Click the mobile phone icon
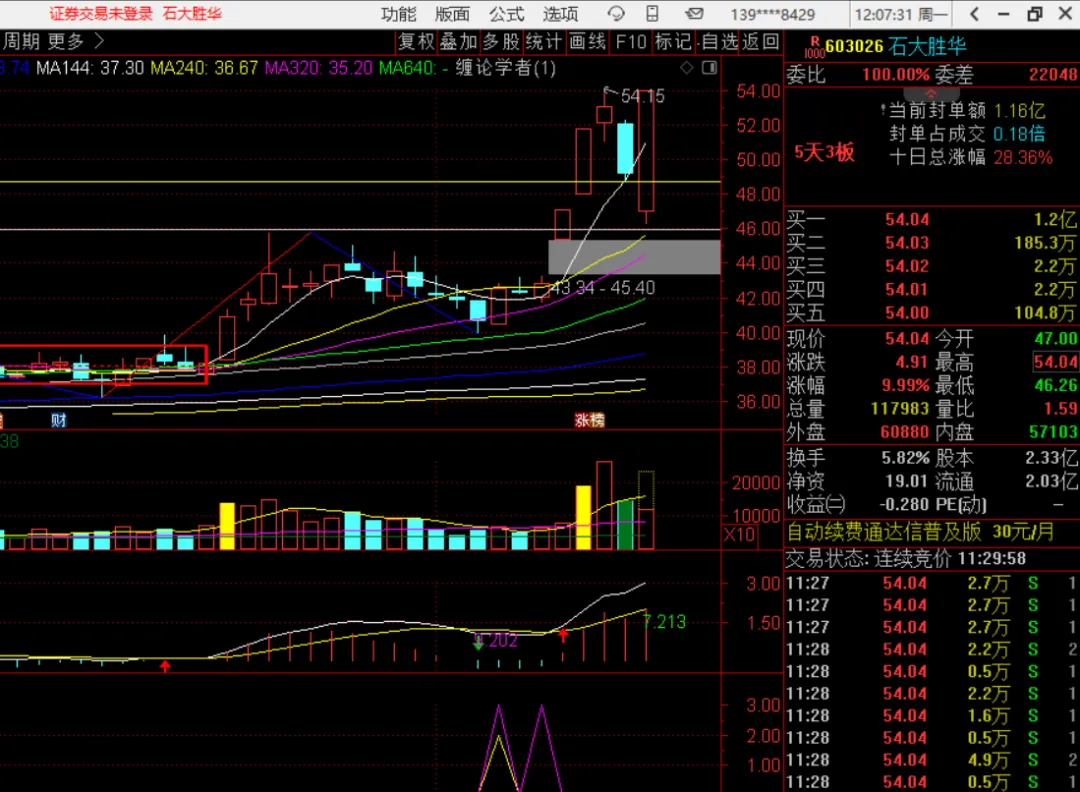Image resolution: width=1080 pixels, height=792 pixels. click(652, 14)
